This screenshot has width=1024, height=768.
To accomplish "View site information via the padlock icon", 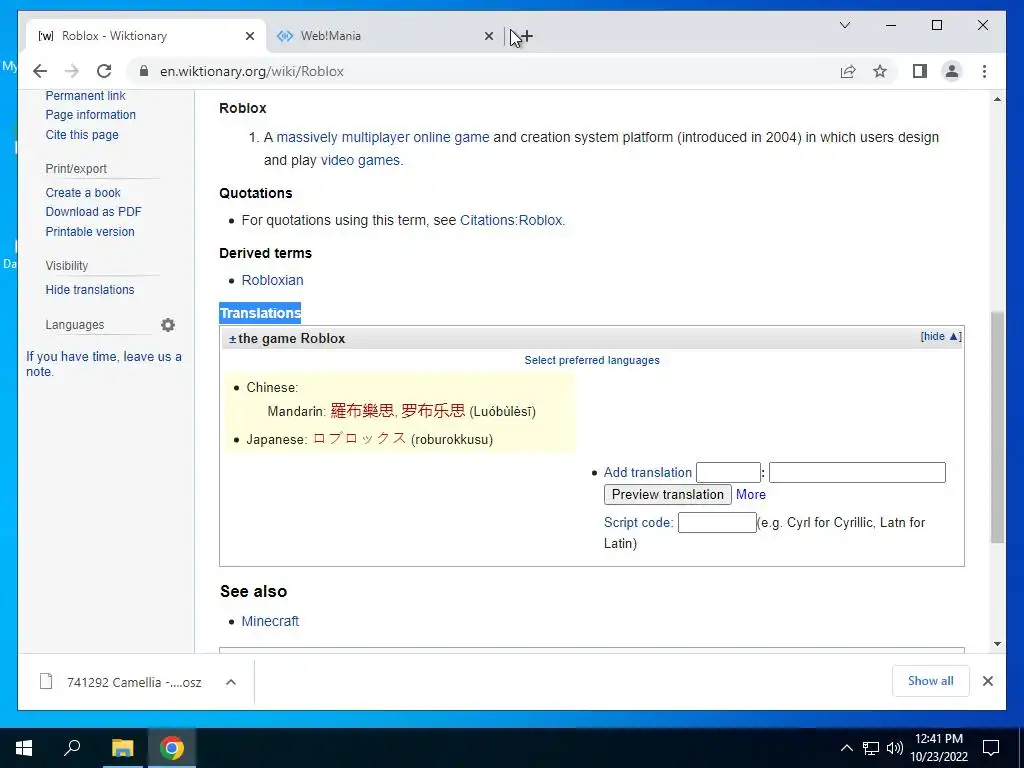I will coord(144,71).
